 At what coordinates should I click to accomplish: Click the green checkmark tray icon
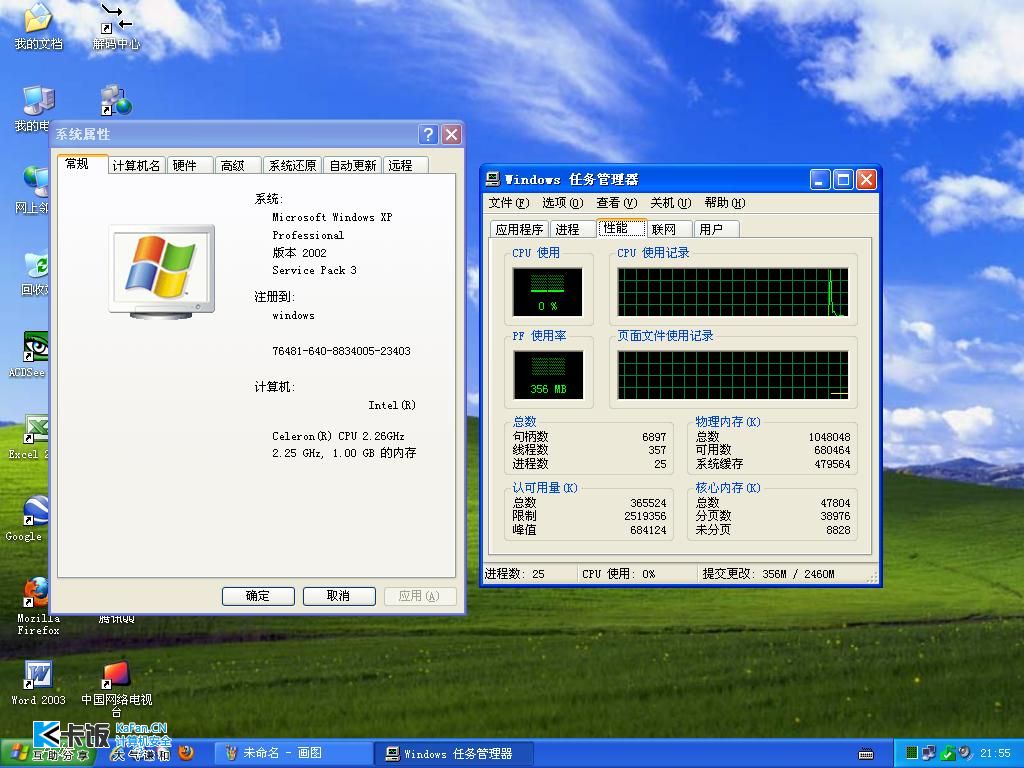click(x=948, y=753)
